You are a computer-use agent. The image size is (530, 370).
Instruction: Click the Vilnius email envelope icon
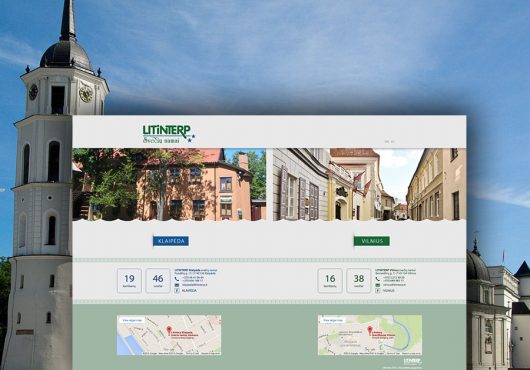pos(378,285)
